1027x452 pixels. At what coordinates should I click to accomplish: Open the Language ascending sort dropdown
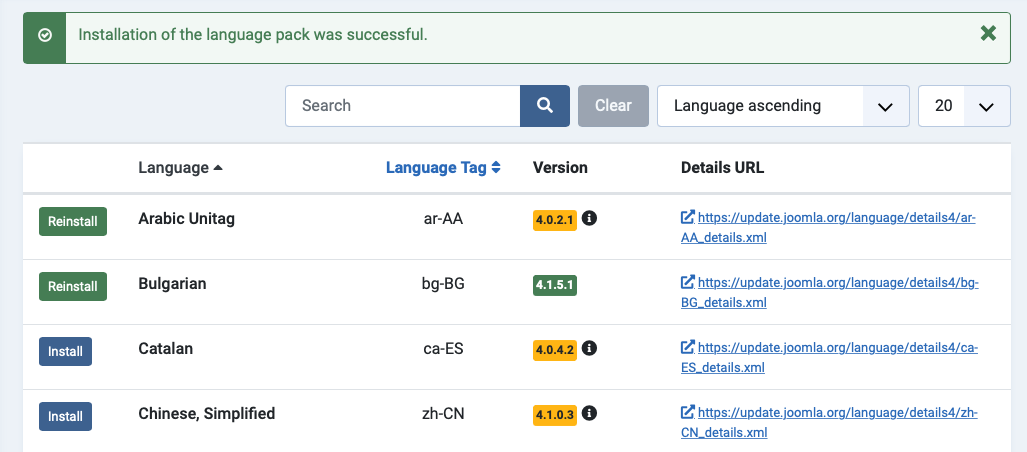pos(783,105)
